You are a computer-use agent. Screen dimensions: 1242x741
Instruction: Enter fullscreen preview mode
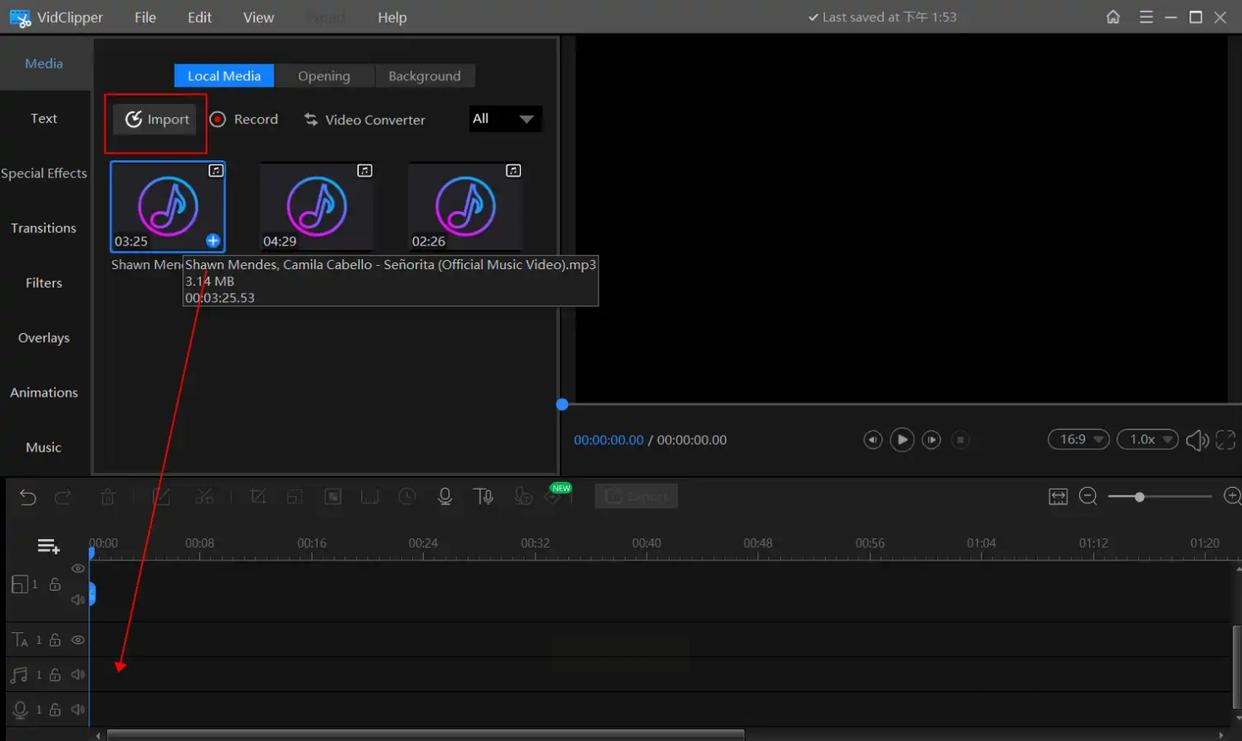[1226, 440]
